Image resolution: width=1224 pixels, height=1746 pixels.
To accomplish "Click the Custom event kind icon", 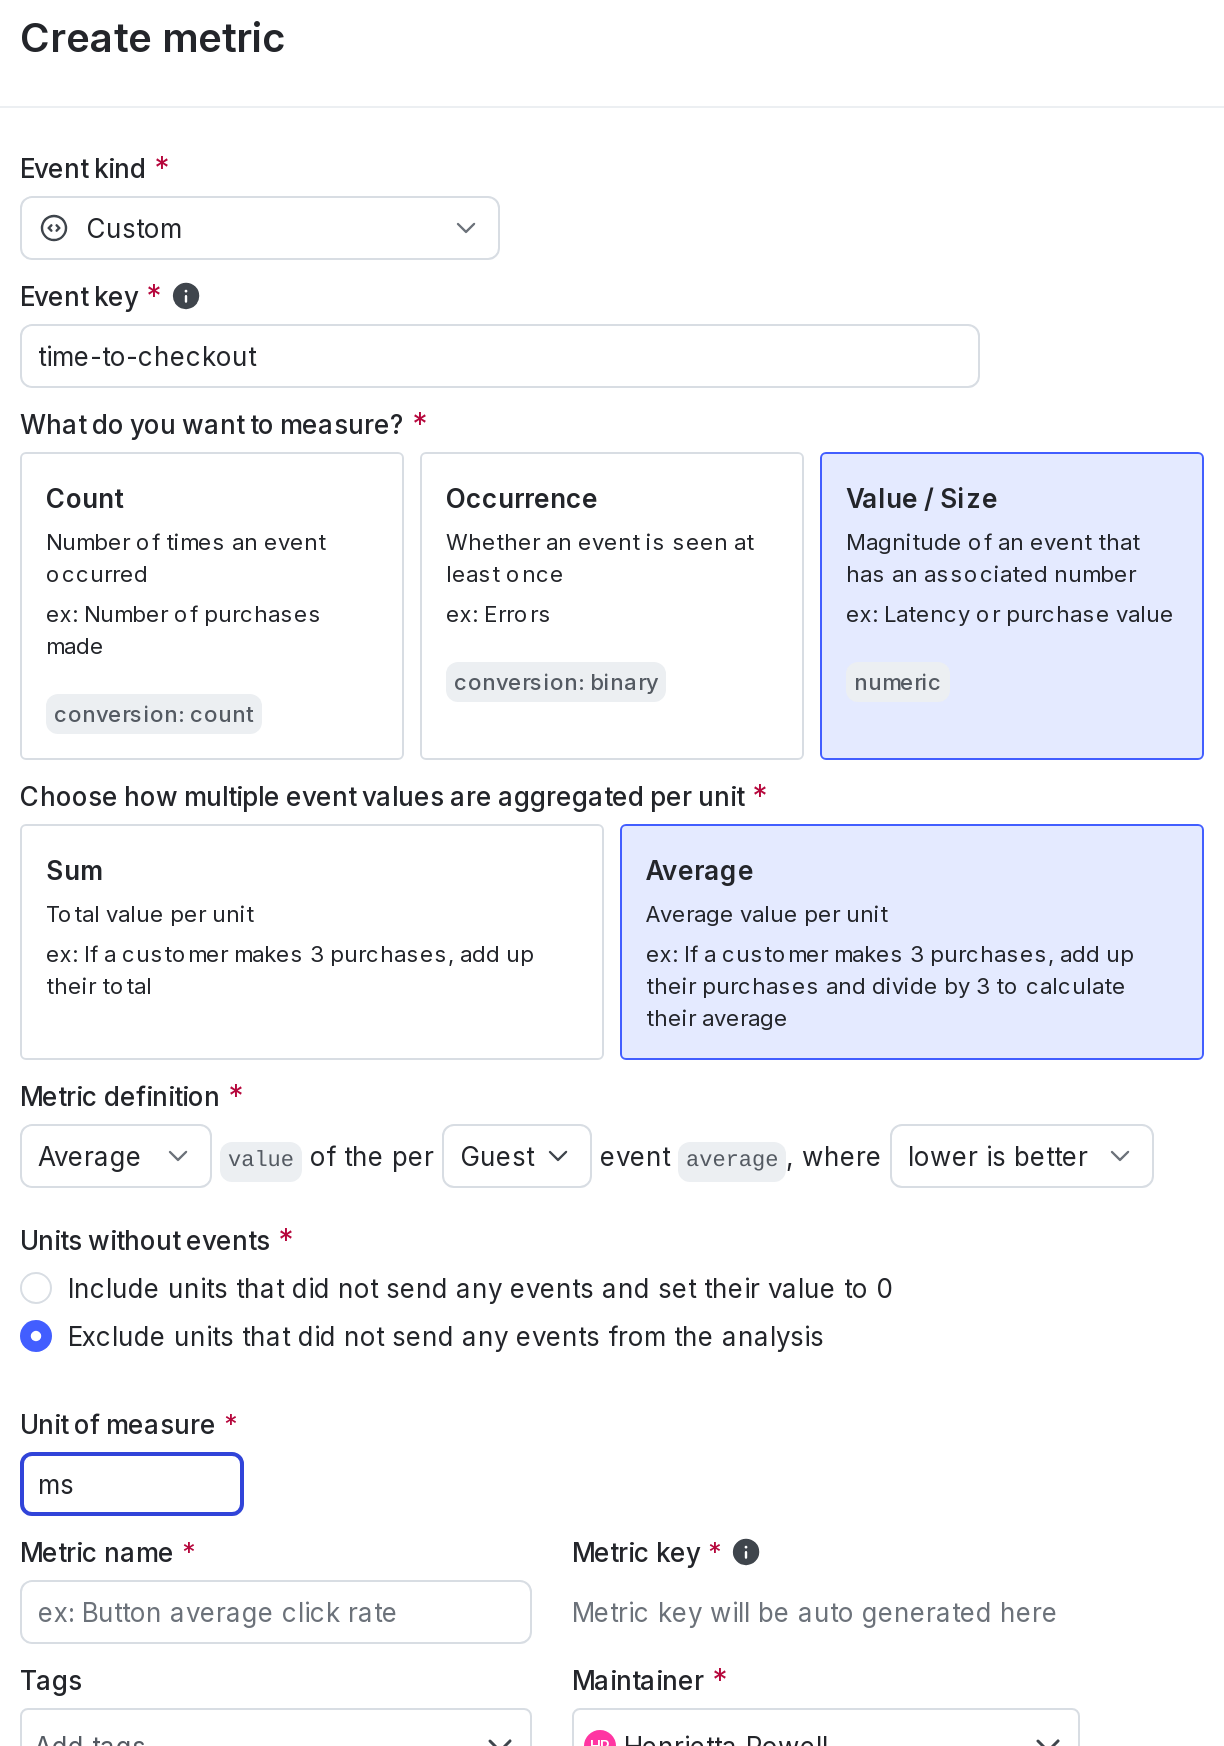I will 52,228.
